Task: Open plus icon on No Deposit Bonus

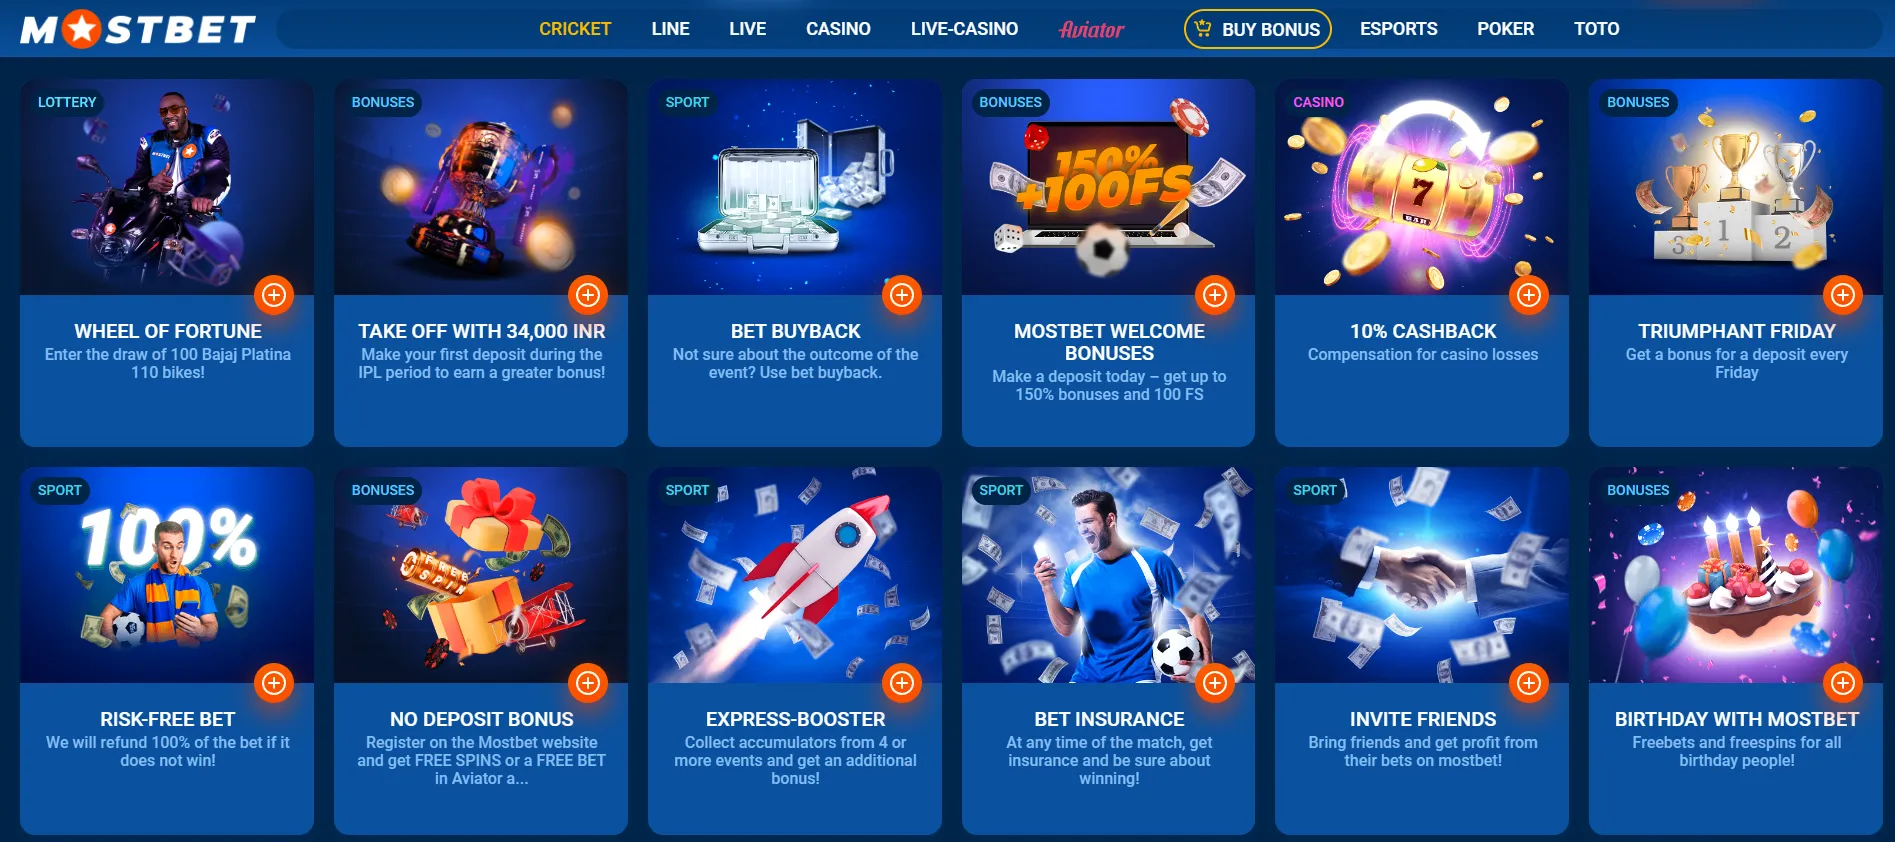Action: (588, 683)
